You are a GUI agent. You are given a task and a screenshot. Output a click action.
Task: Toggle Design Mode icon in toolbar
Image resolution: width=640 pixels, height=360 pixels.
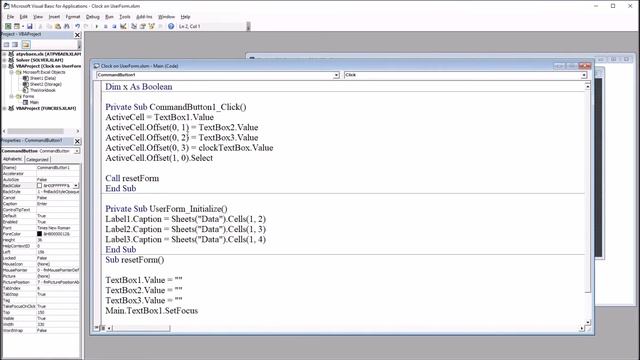(x=123, y=26)
